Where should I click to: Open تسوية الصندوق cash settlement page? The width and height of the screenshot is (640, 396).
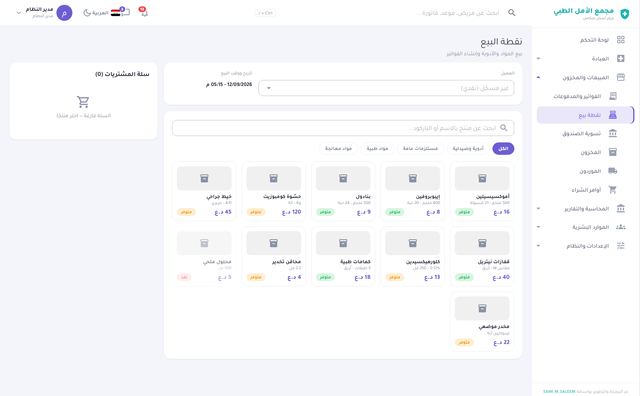coord(585,133)
